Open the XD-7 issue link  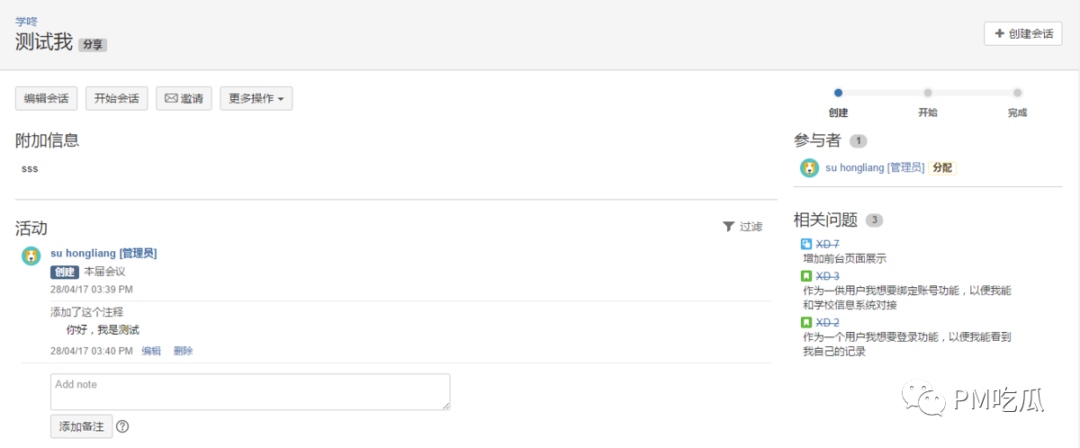[828, 244]
